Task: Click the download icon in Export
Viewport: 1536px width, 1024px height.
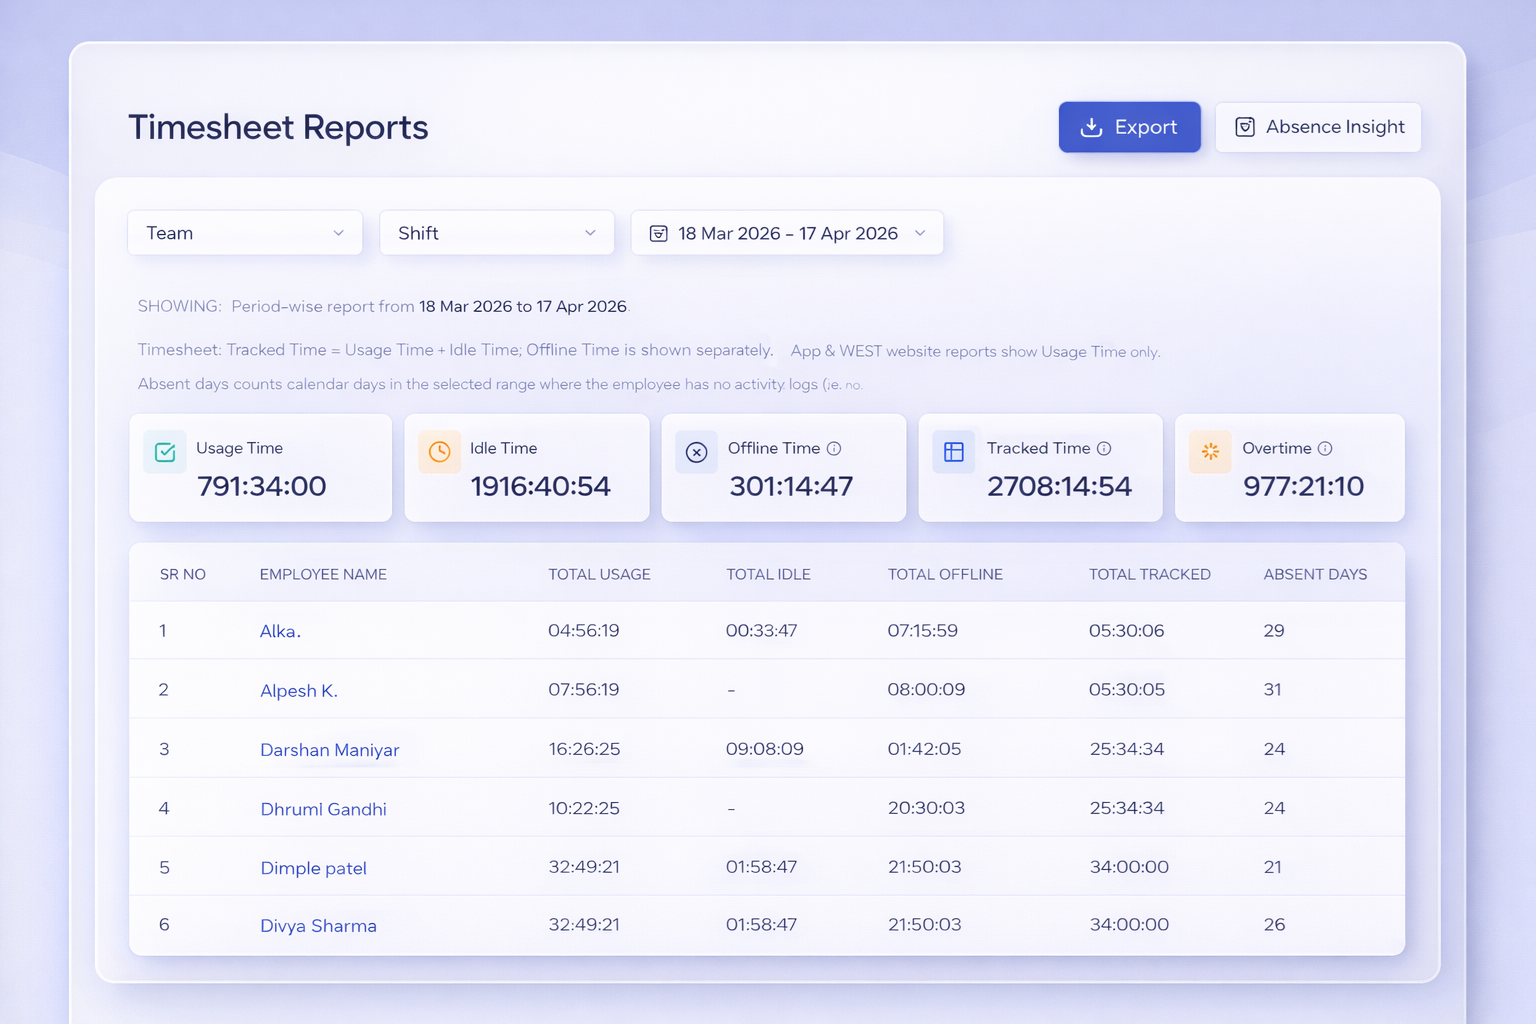Action: (x=1092, y=127)
